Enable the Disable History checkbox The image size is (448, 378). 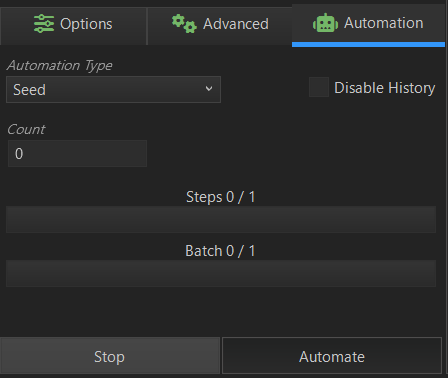(x=319, y=87)
